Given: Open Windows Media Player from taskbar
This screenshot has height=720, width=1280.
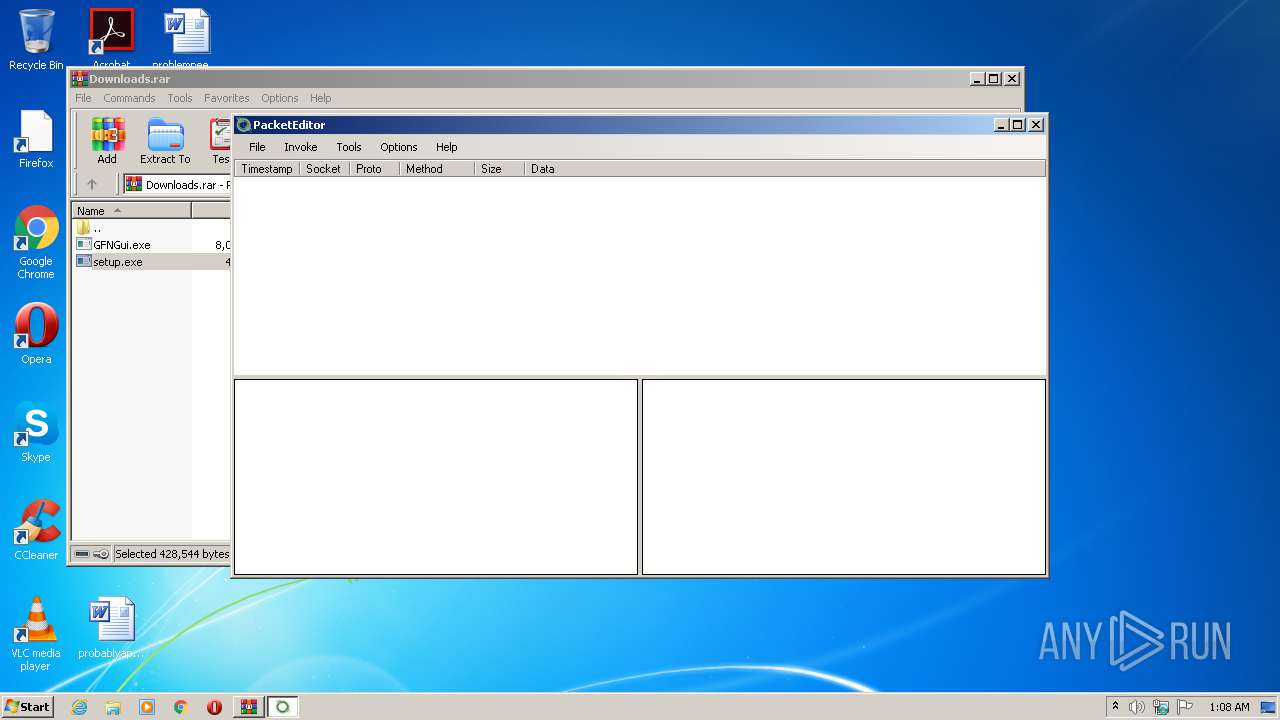Looking at the screenshot, I should coord(147,707).
